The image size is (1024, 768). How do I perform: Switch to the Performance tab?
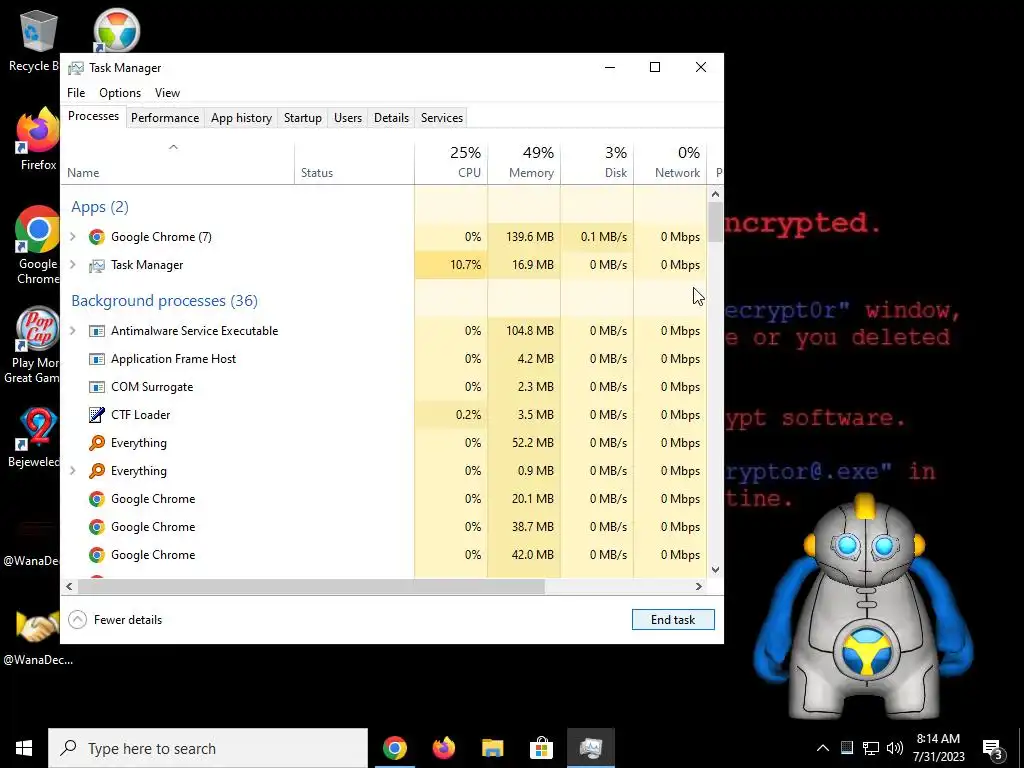[x=165, y=118]
